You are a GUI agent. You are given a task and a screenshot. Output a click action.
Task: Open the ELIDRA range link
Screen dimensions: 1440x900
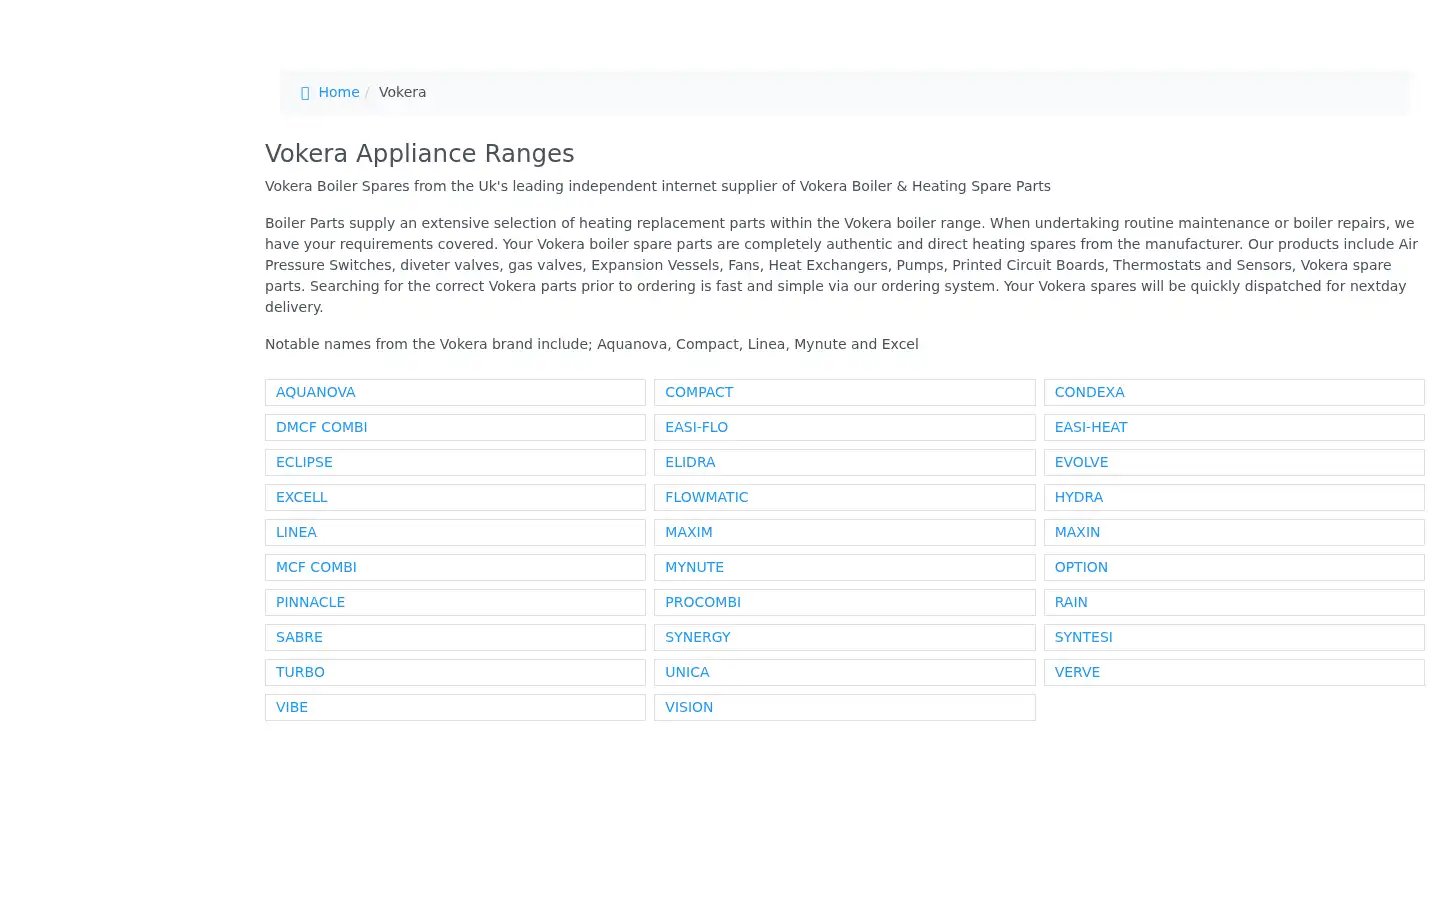pyautogui.click(x=844, y=462)
